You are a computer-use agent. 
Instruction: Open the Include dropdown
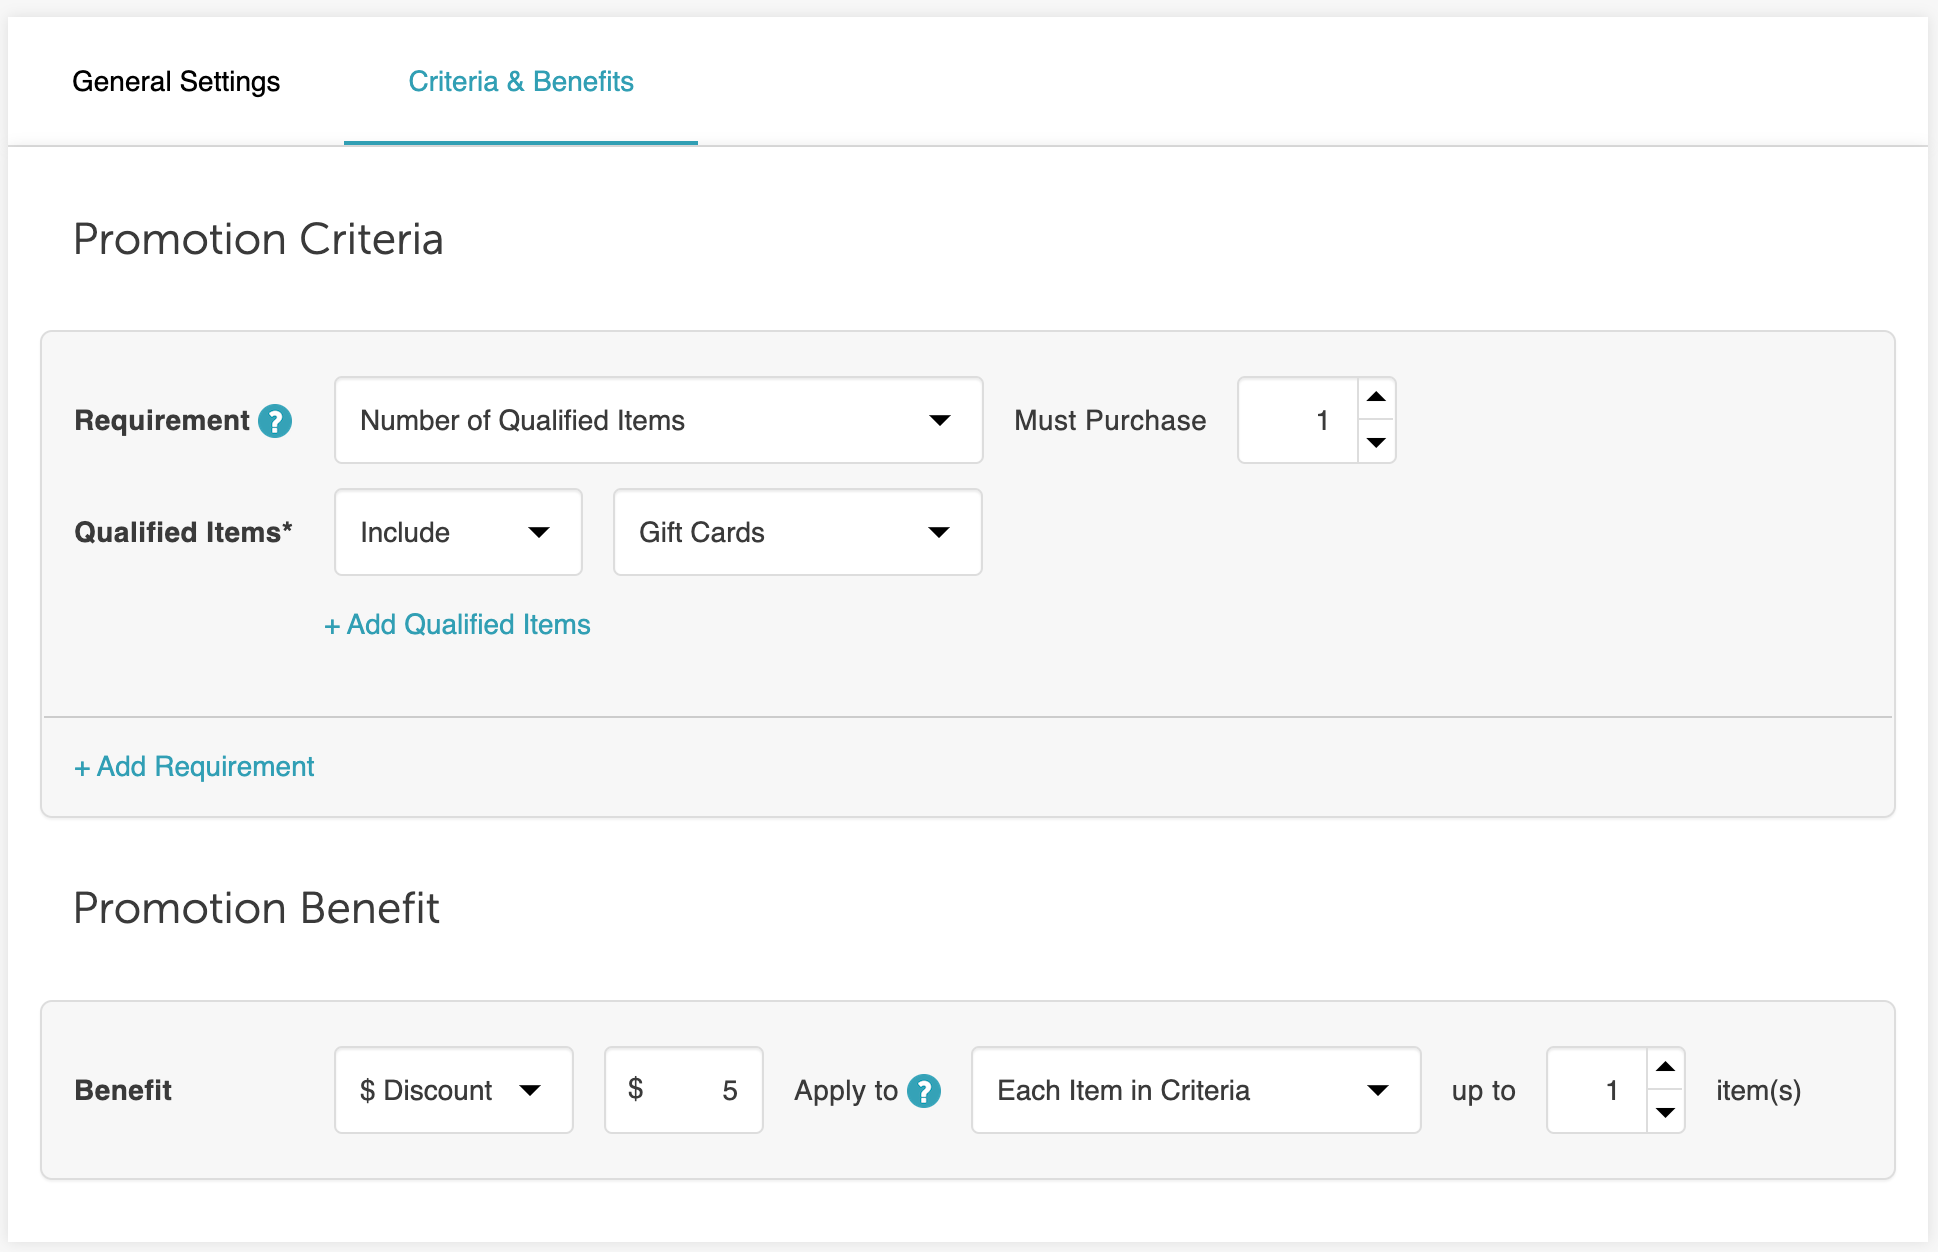(x=458, y=532)
